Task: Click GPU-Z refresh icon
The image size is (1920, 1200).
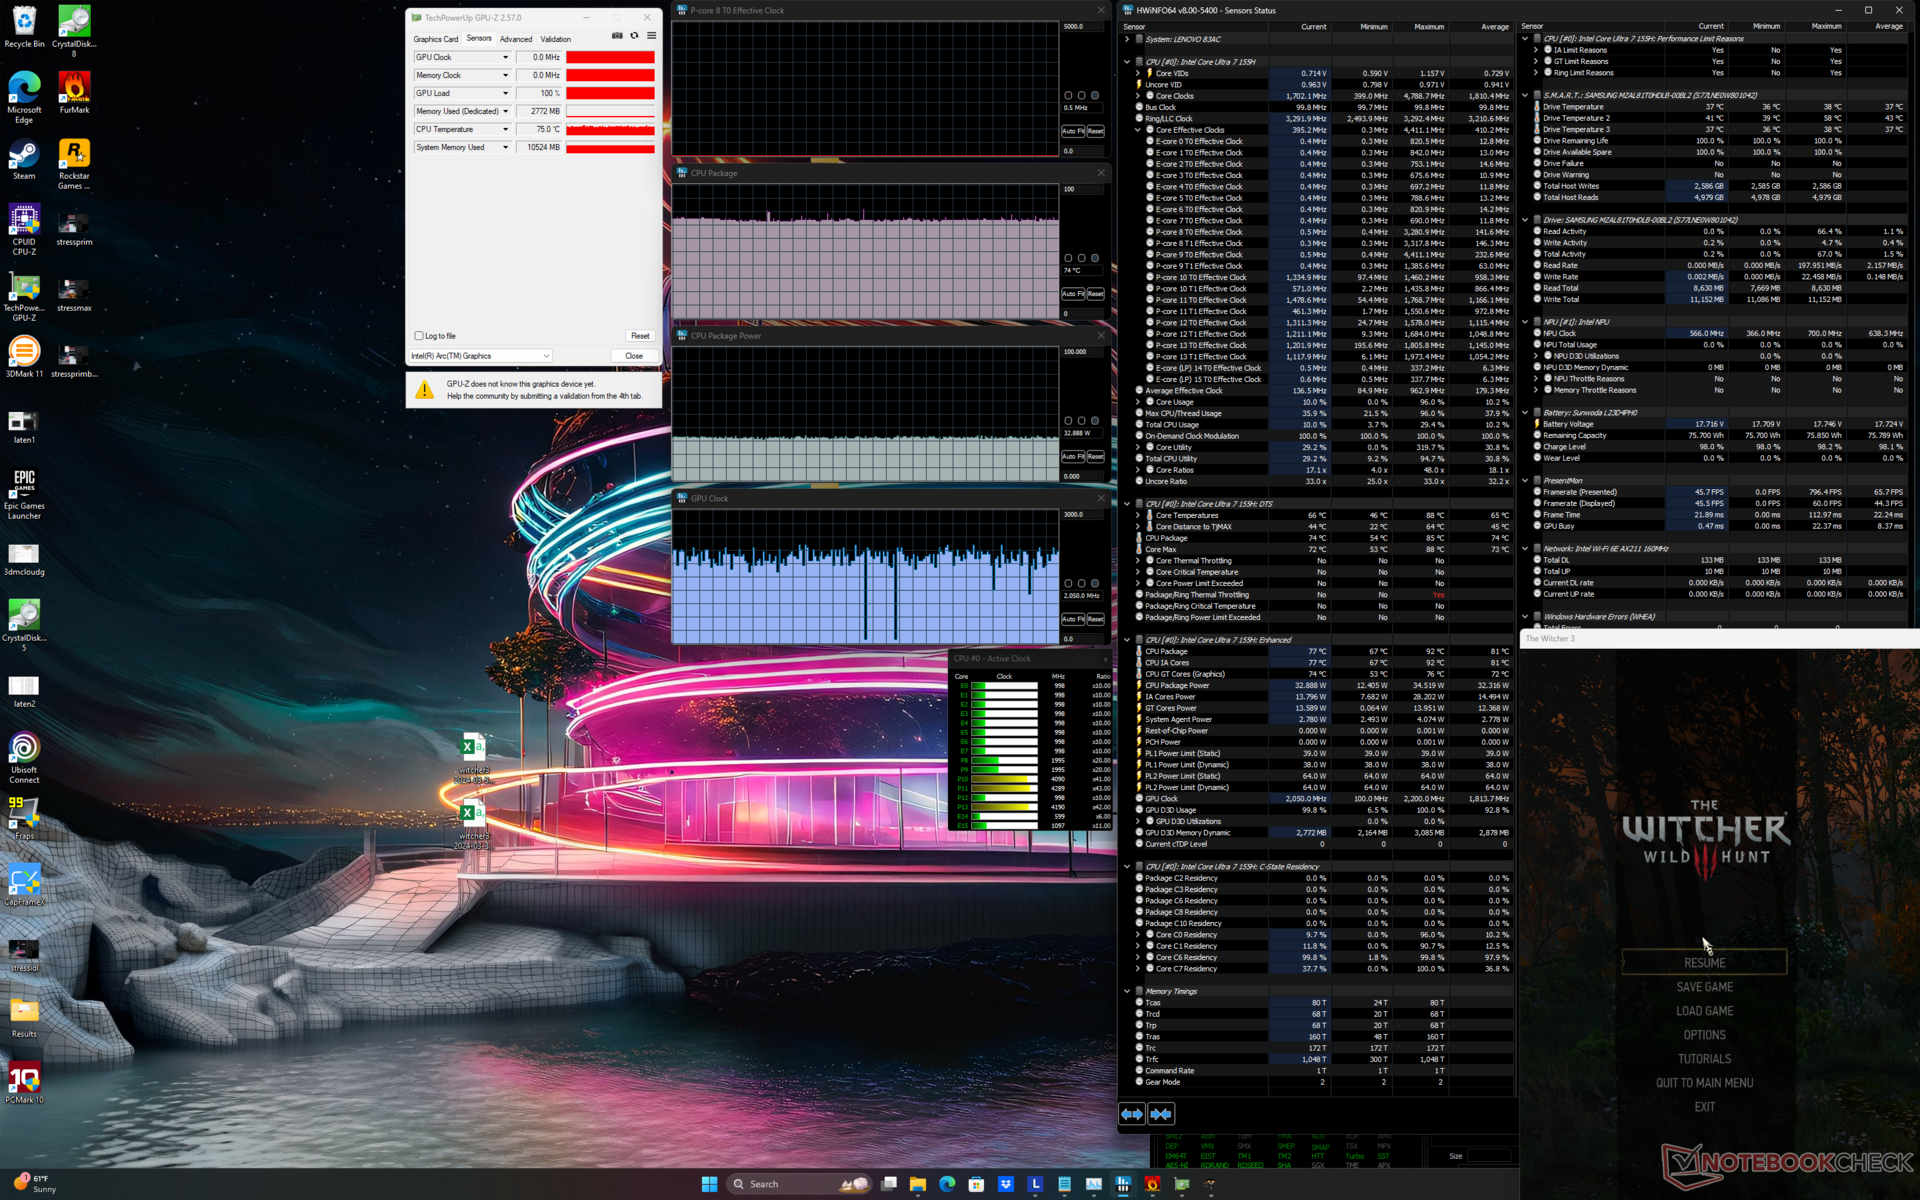Action: point(634,36)
